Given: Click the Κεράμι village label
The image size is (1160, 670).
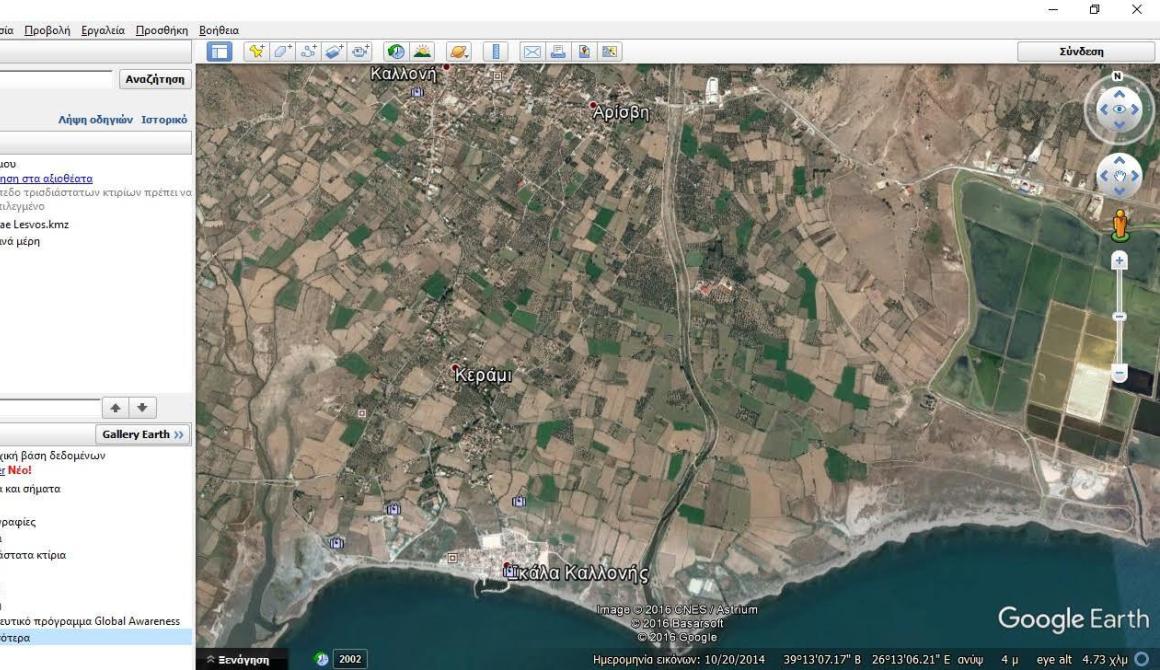Looking at the screenshot, I should click(483, 375).
